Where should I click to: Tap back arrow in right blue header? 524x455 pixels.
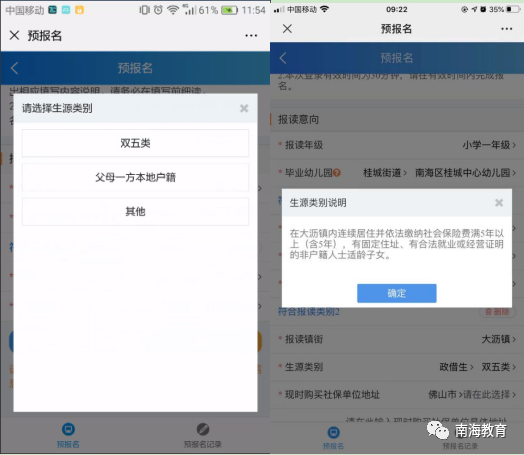pos(283,58)
